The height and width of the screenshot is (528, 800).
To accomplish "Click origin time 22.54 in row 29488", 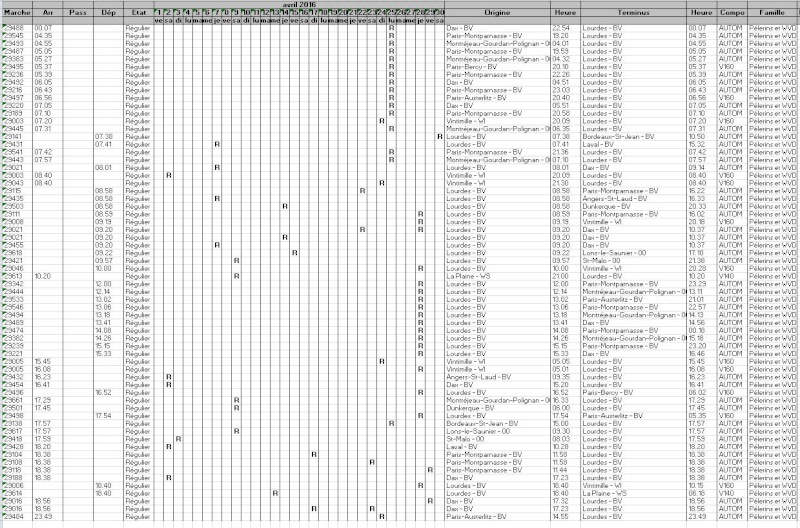I will 561,28.
